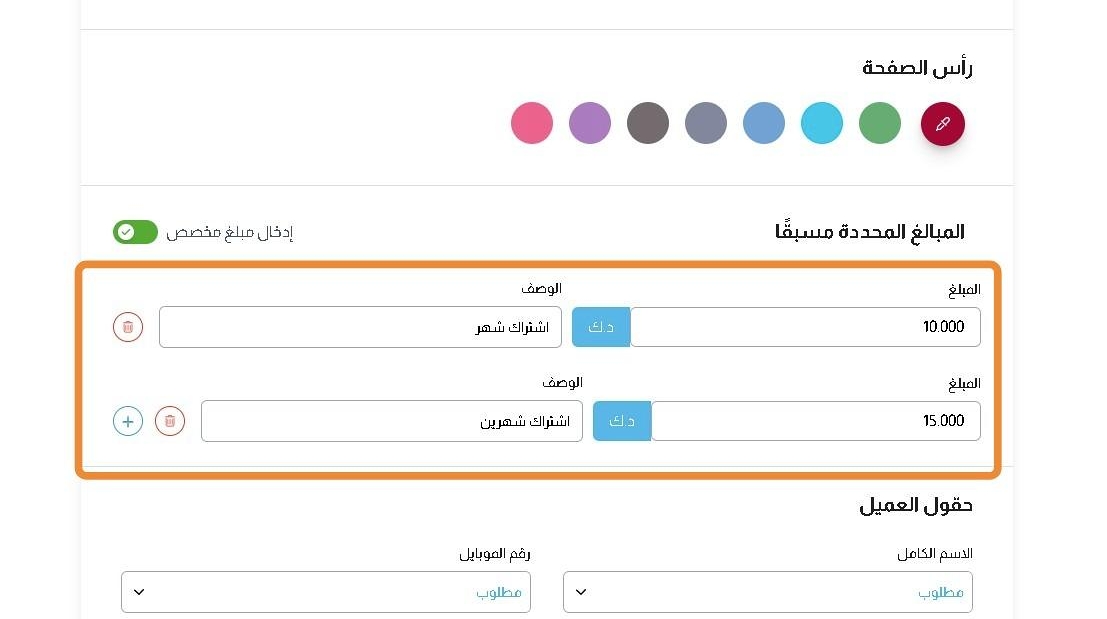Select the purple header color
The height and width of the screenshot is (619, 1107).
click(x=590, y=123)
